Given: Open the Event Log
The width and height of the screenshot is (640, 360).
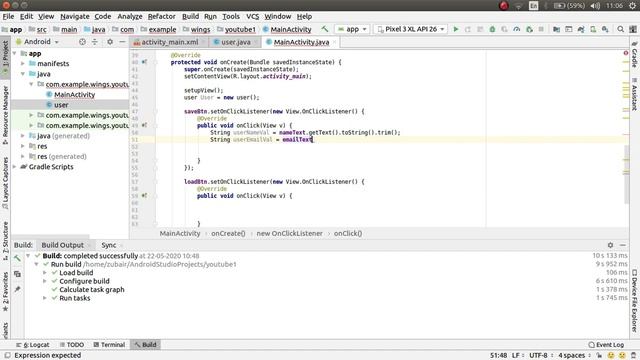Looking at the screenshot, I should (x=606, y=344).
